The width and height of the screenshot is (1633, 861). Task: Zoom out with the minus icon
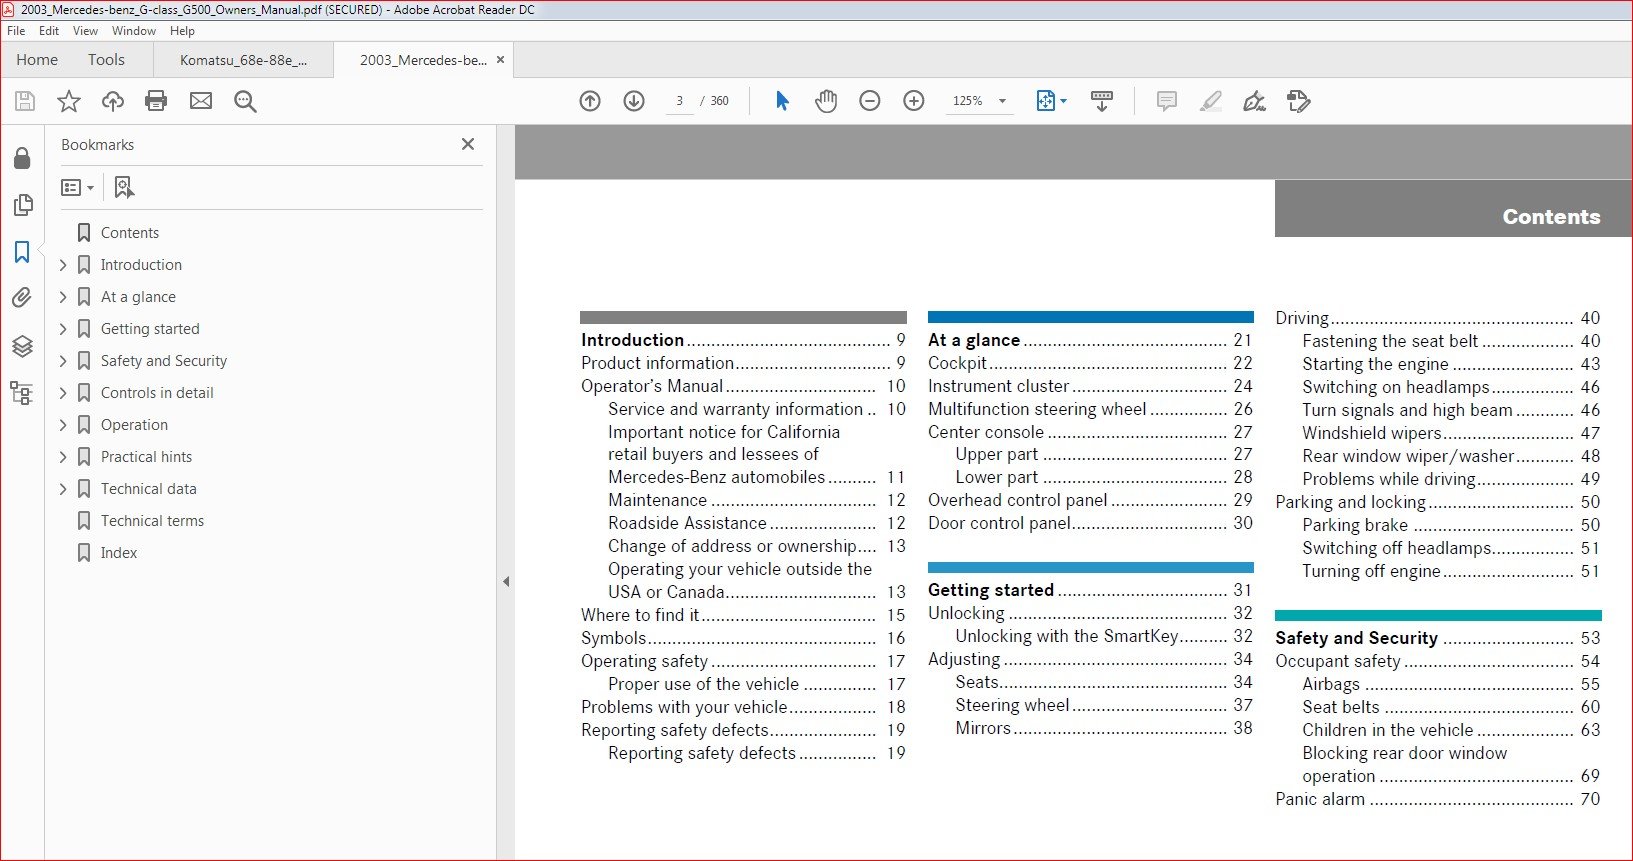[x=870, y=101]
